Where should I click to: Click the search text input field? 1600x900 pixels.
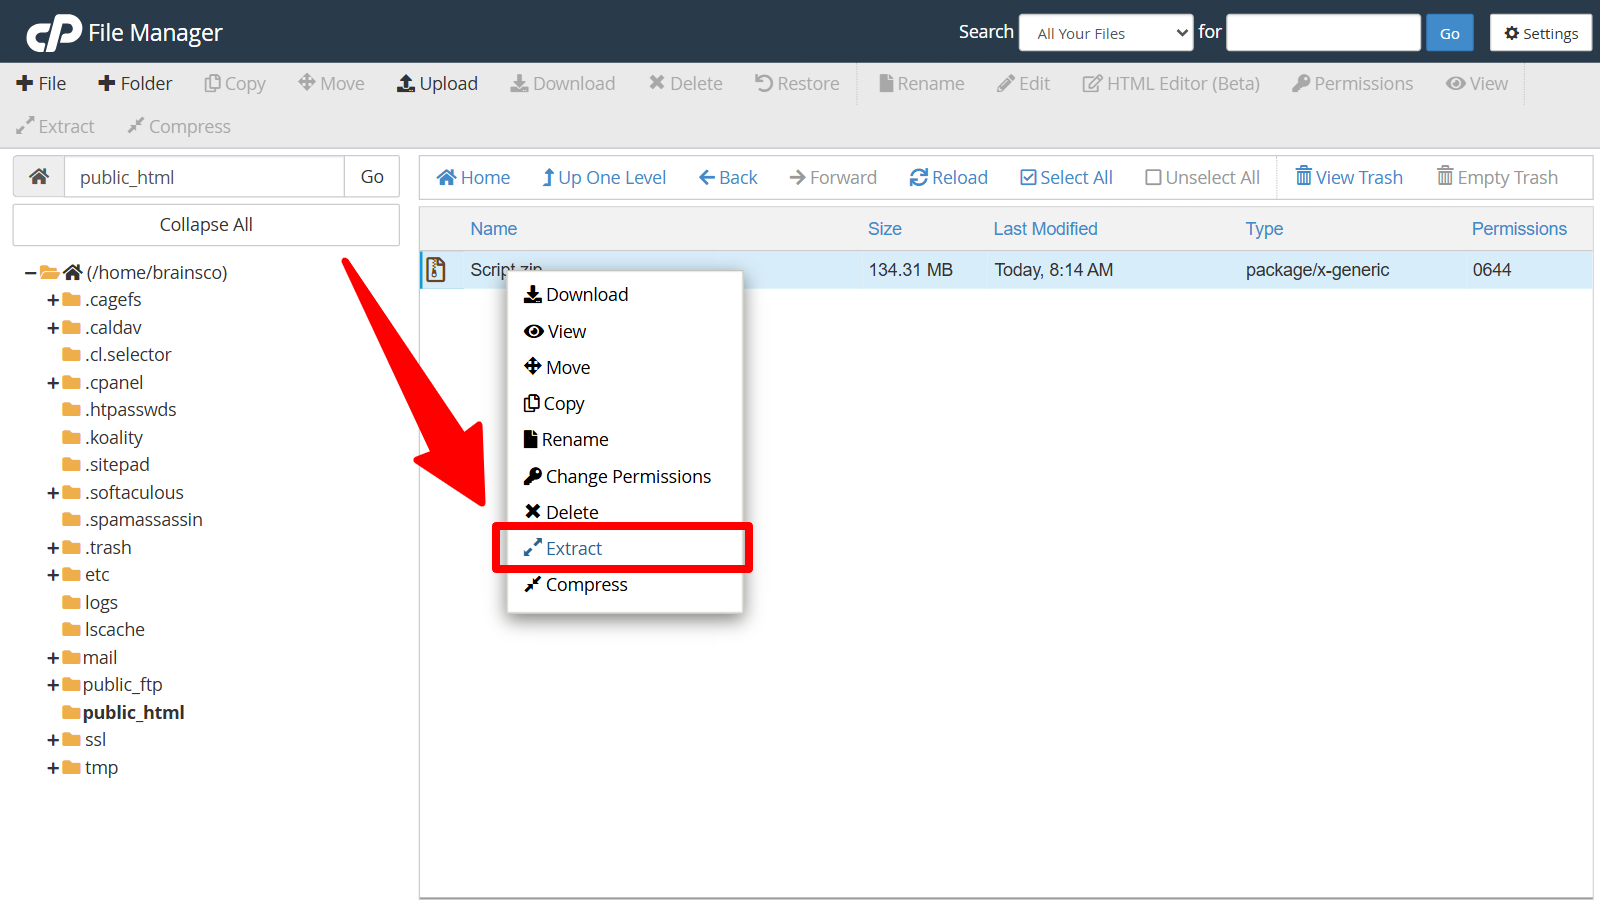tap(1323, 33)
